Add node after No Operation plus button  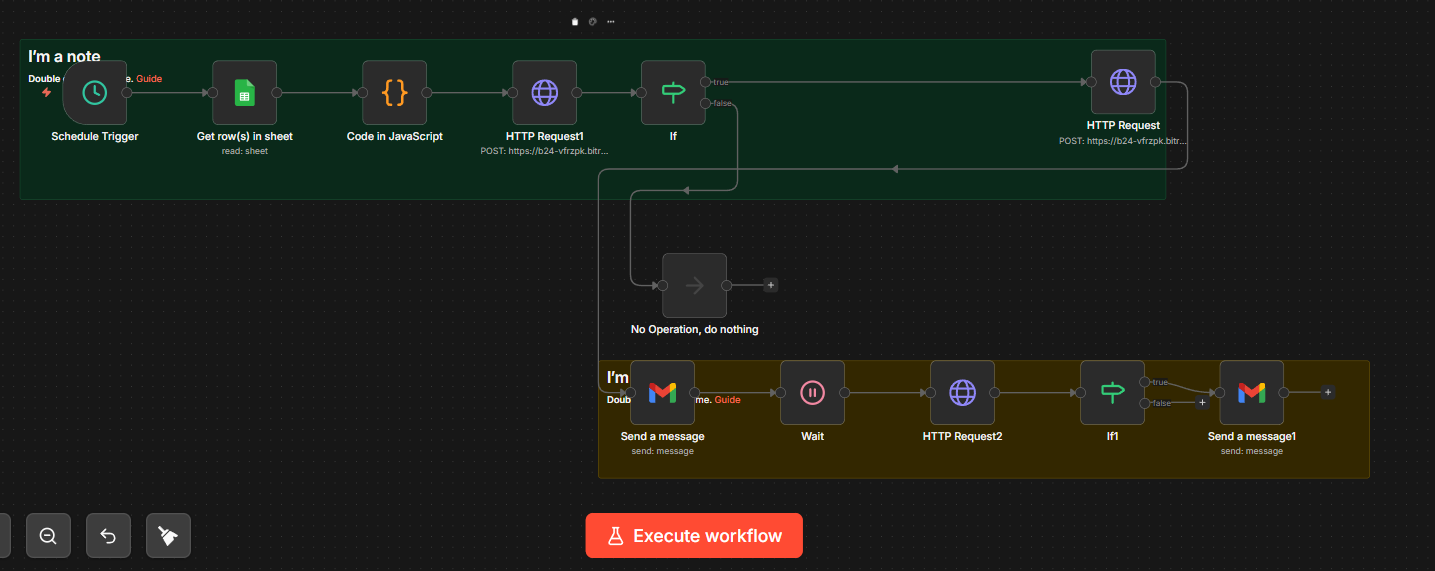tap(771, 285)
